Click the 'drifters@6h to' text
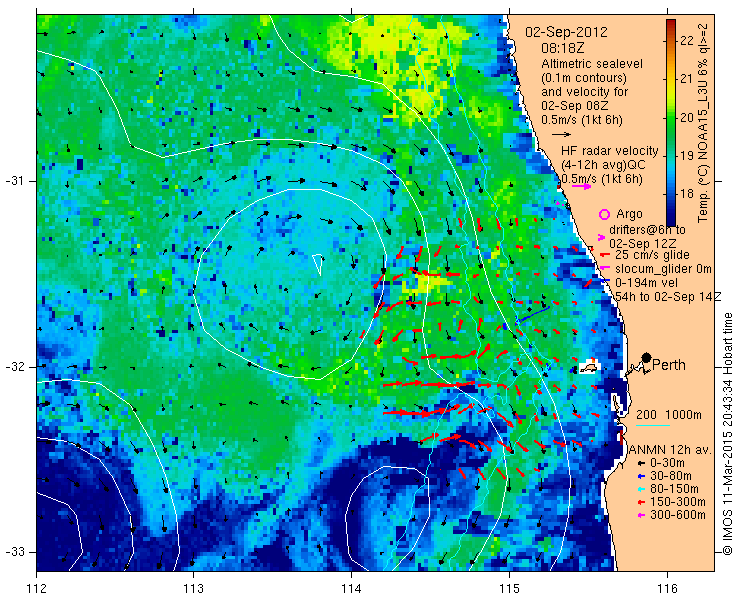Viewport: 740px width, 600px height. click(647, 230)
